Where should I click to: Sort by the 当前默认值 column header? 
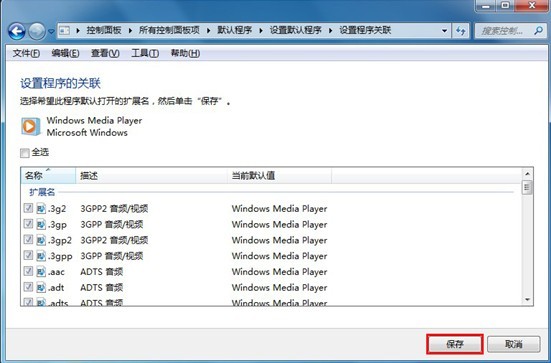(x=279, y=175)
